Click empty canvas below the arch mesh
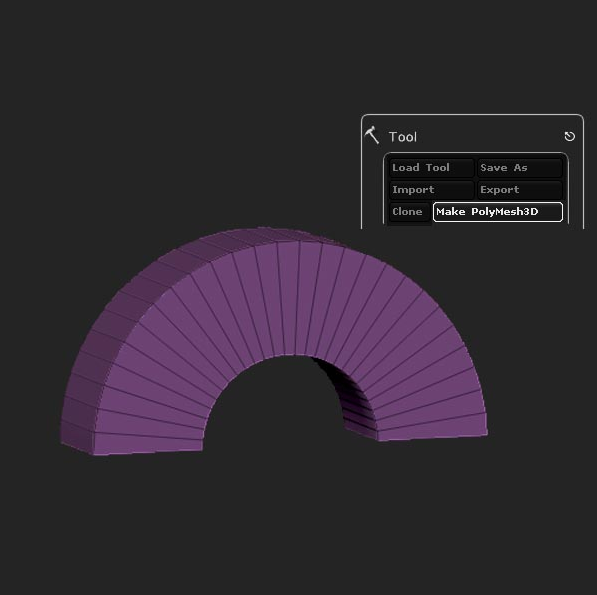The height and width of the screenshot is (595, 597). pos(297,525)
